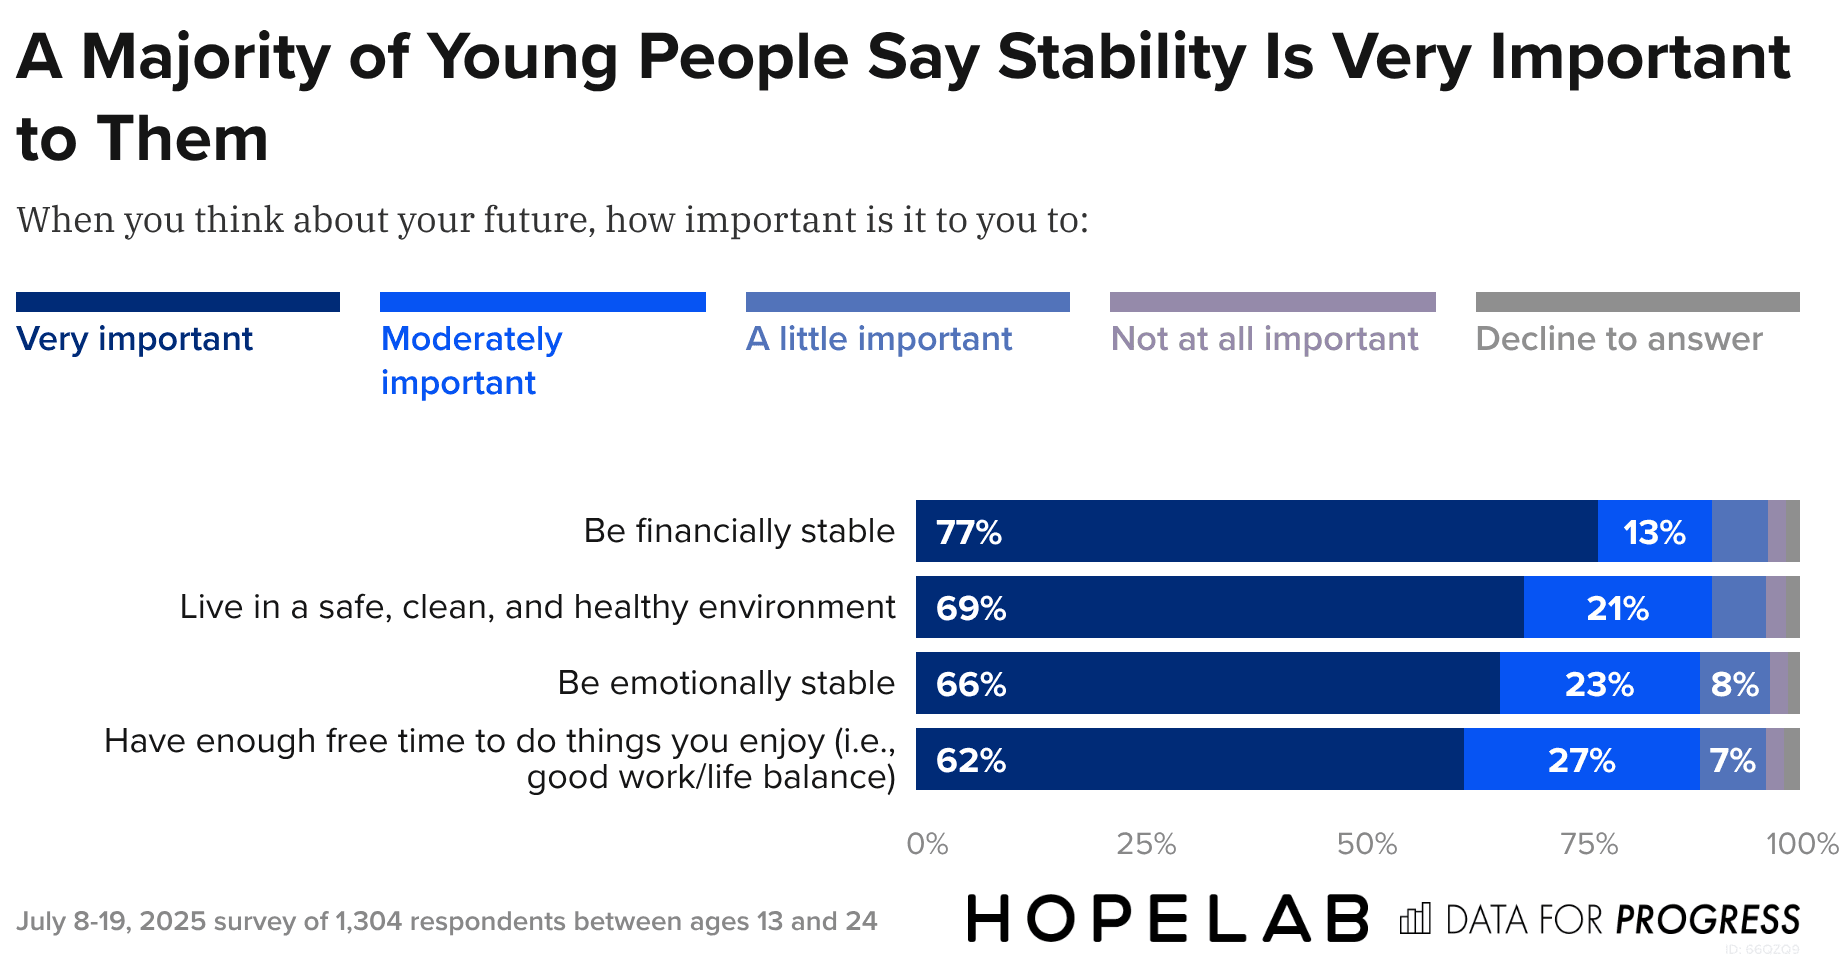Image resolution: width=1840 pixels, height=958 pixels.
Task: Click the Decline to answer legend text
Action: tap(1619, 339)
